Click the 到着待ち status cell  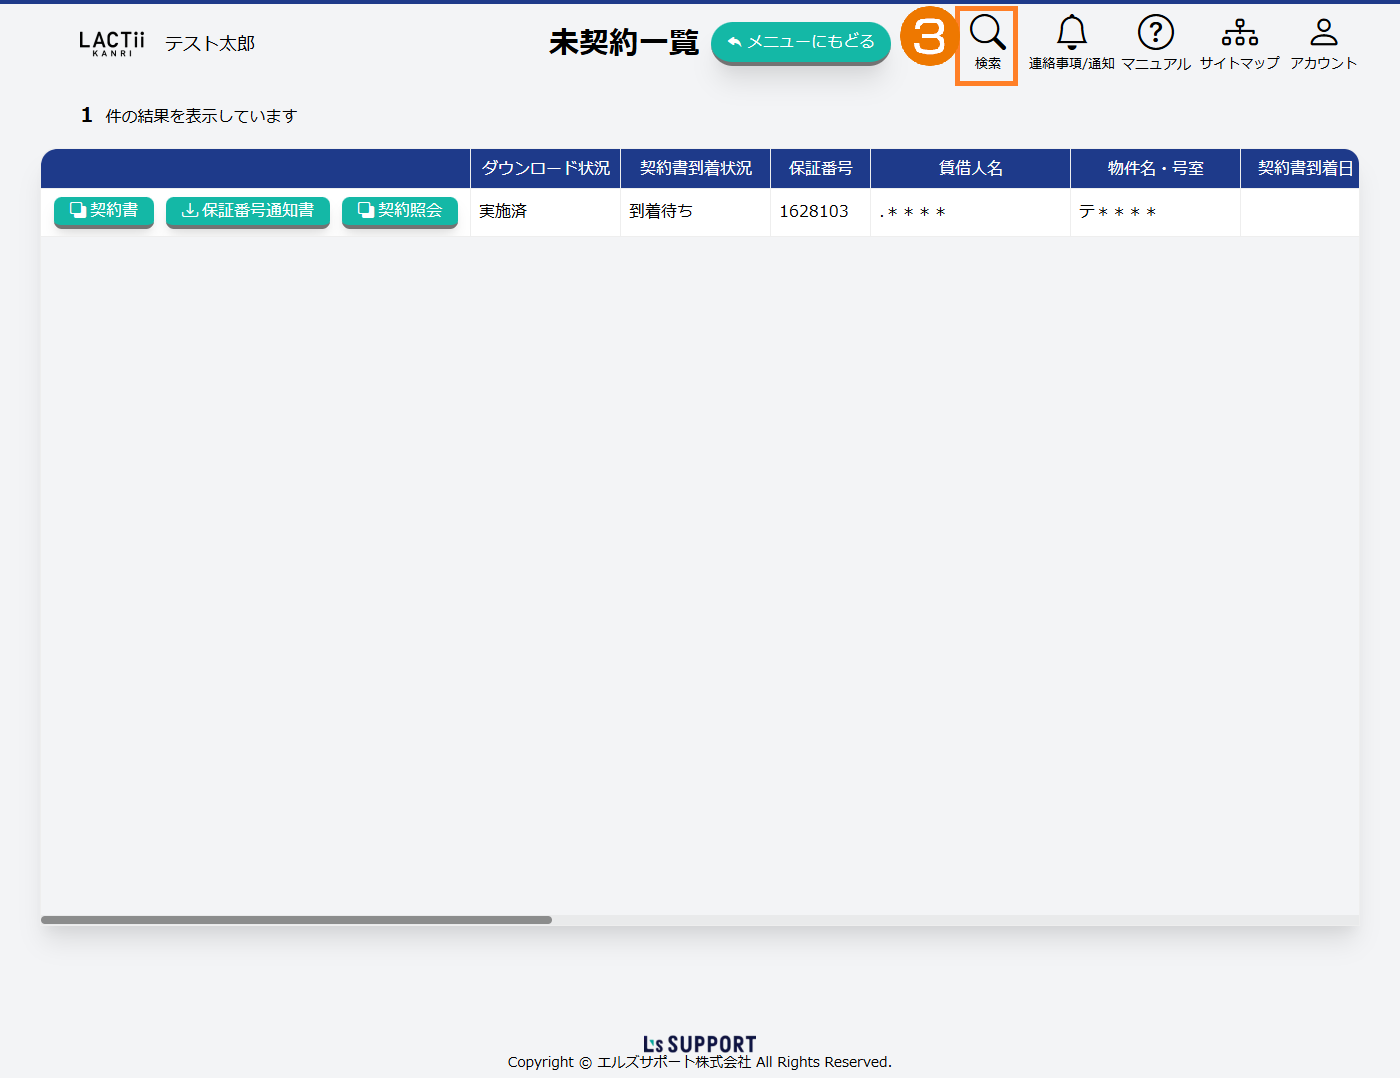(661, 212)
